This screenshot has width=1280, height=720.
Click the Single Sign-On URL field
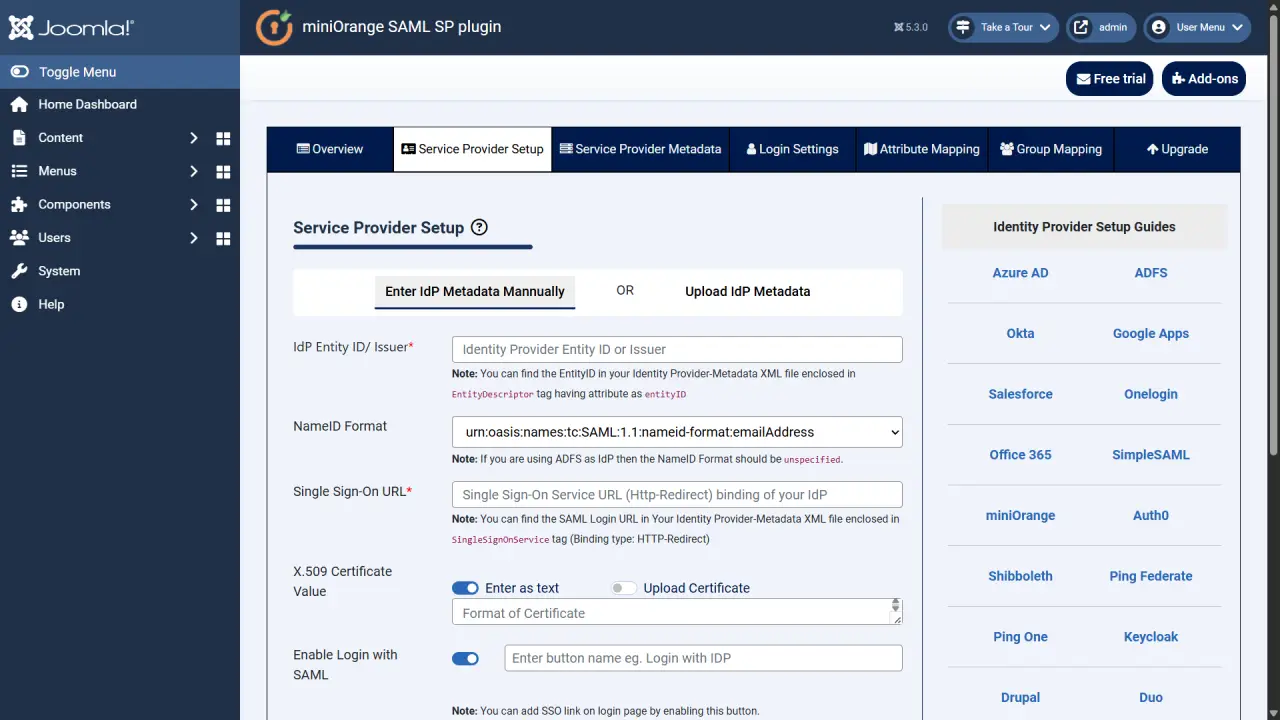[x=677, y=494]
